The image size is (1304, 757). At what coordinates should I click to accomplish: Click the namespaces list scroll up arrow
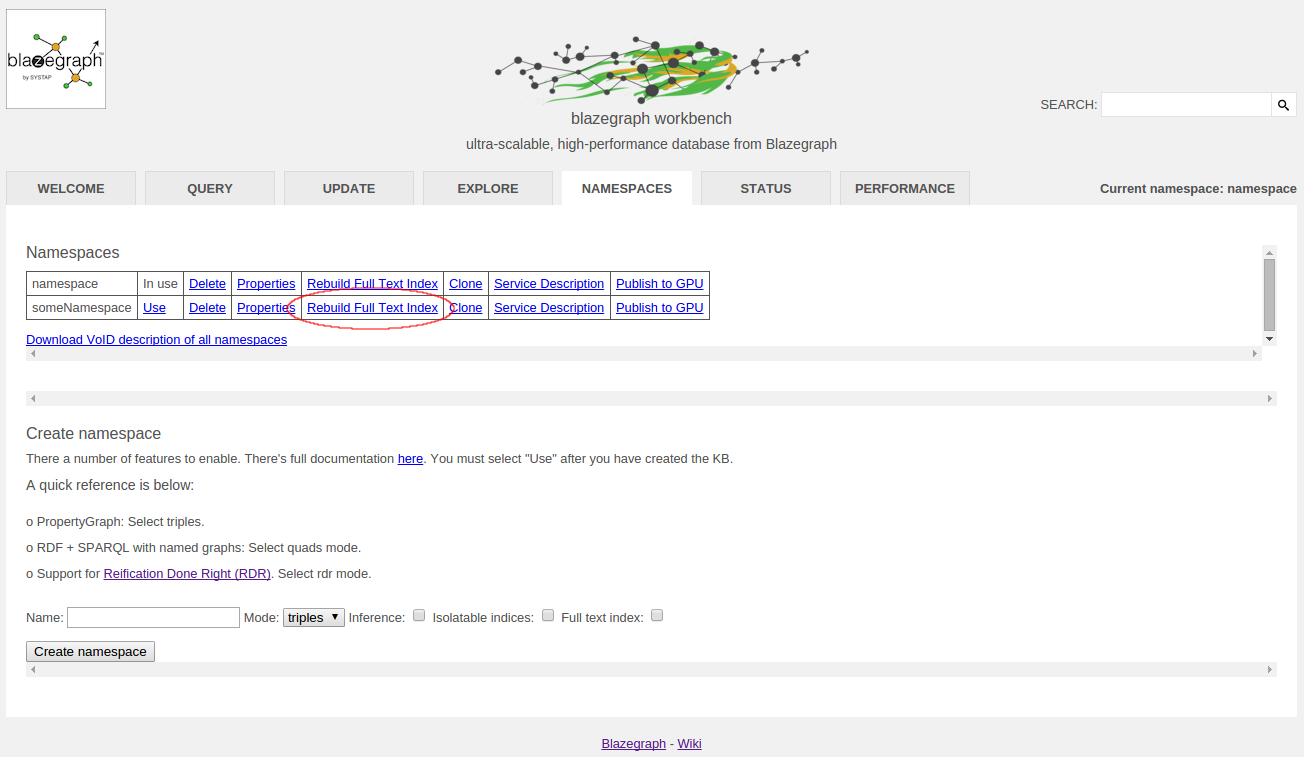[x=1269, y=252]
